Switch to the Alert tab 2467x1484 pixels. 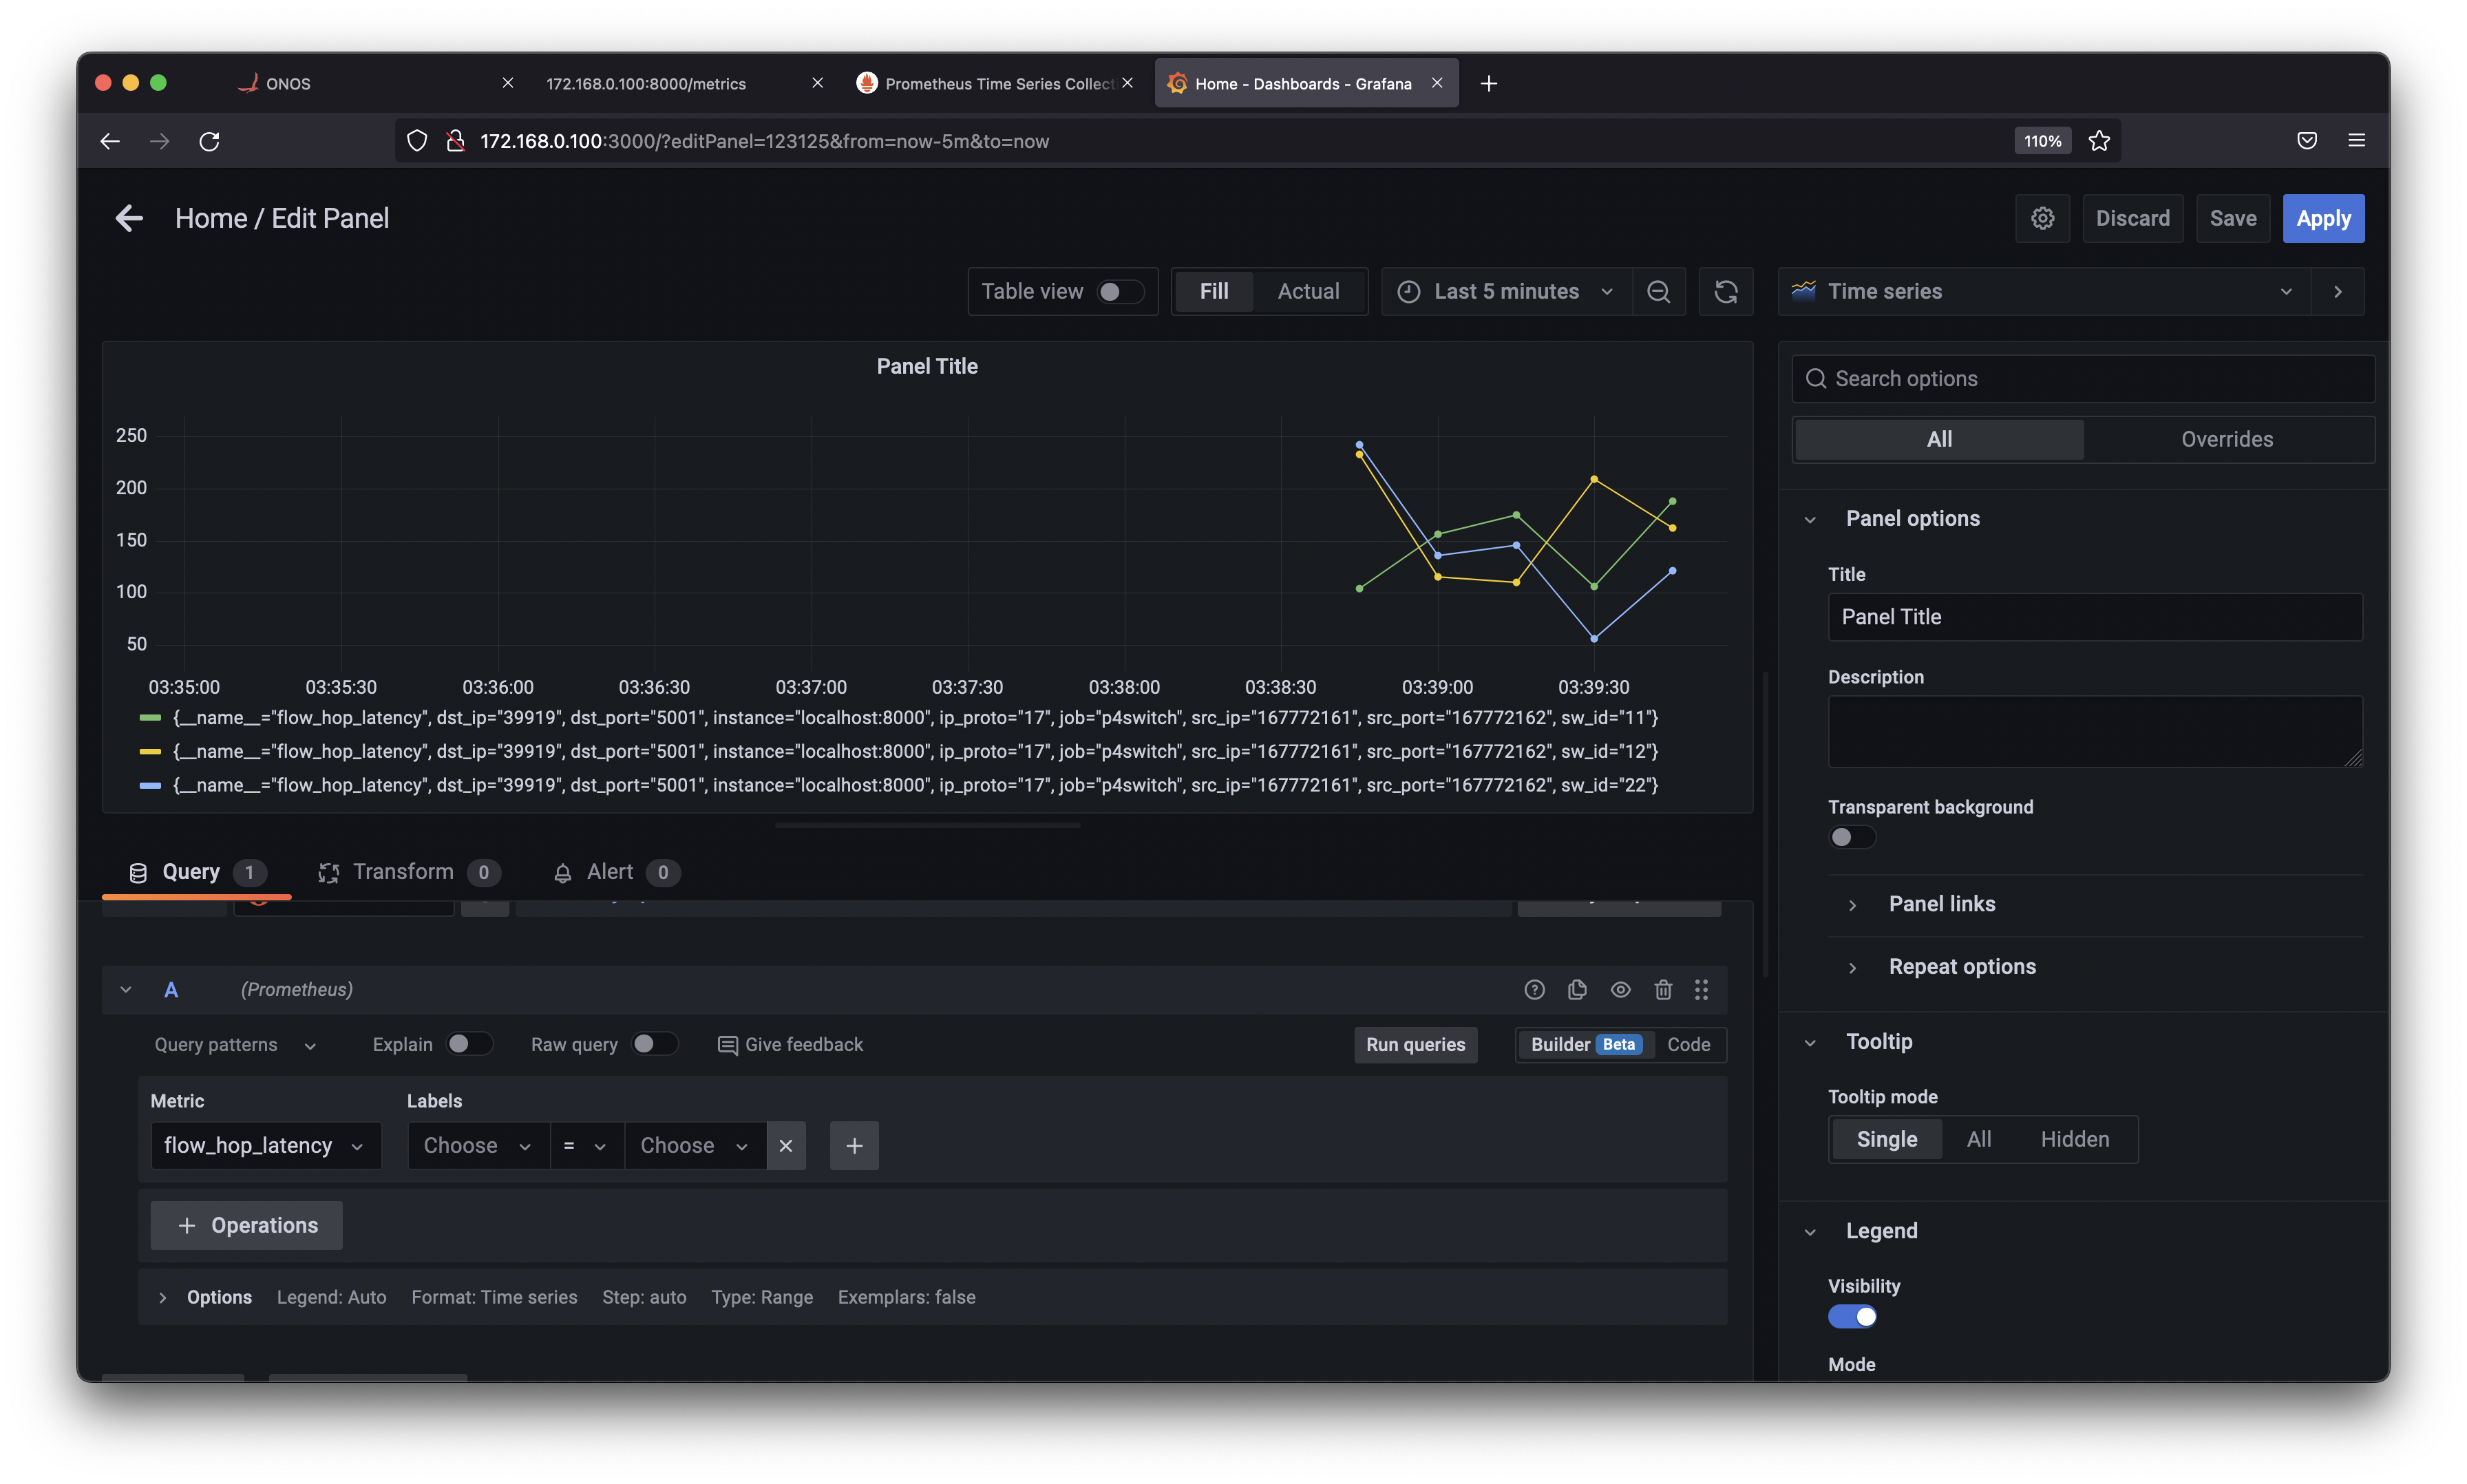pos(616,872)
